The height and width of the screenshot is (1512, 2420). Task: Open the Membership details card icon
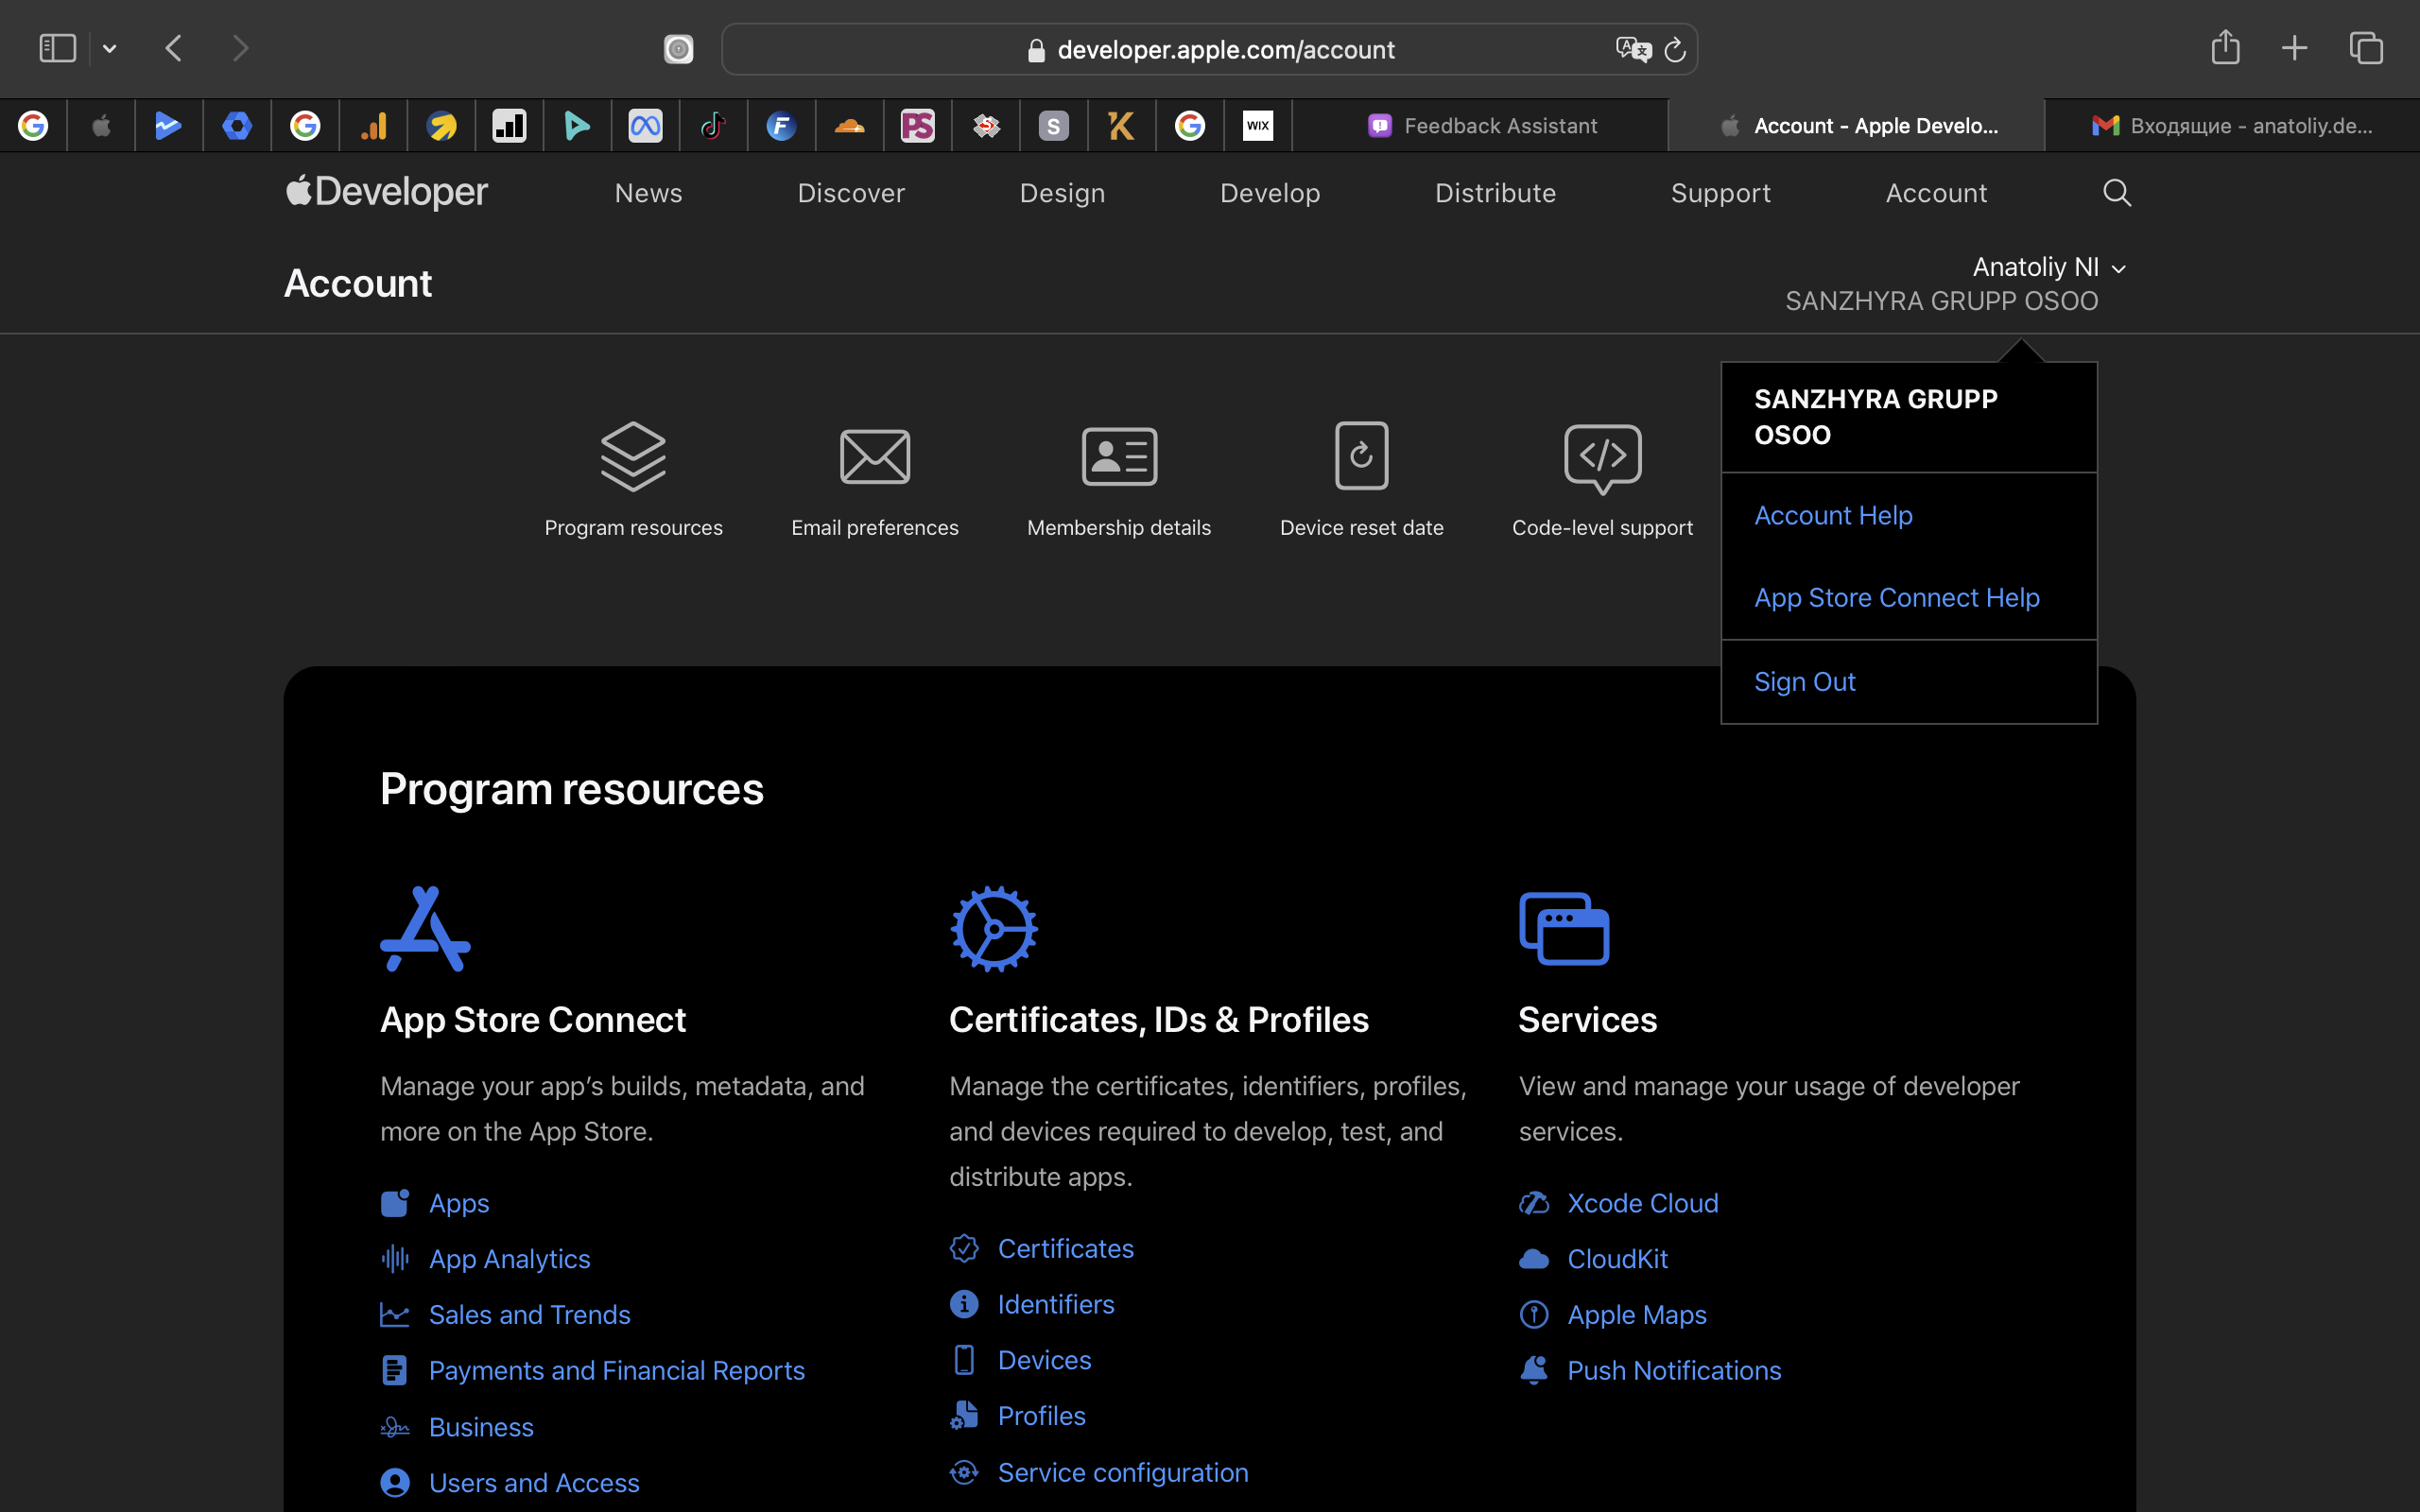pos(1119,456)
